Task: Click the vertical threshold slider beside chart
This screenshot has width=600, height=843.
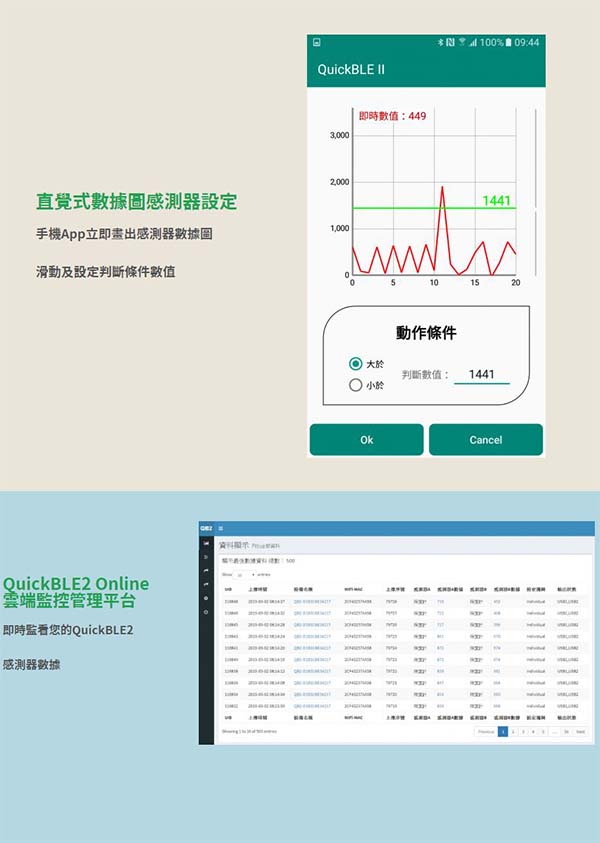Action: (536, 208)
